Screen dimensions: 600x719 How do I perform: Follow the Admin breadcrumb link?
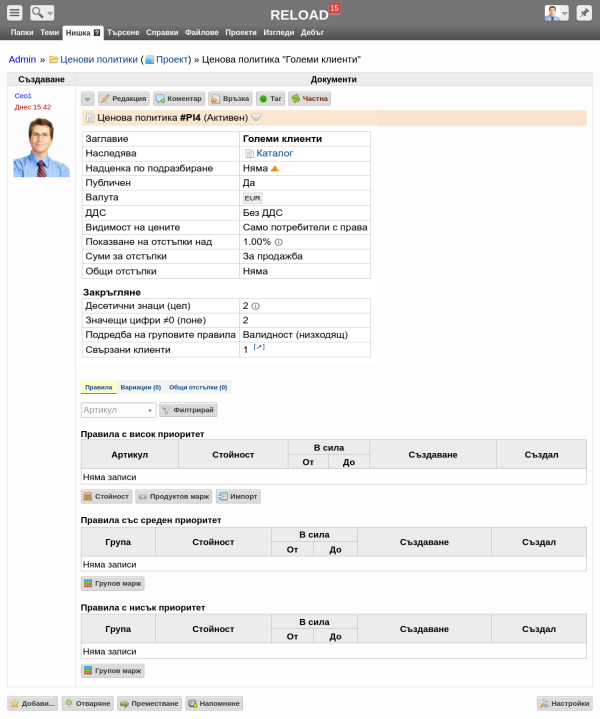[x=22, y=60]
